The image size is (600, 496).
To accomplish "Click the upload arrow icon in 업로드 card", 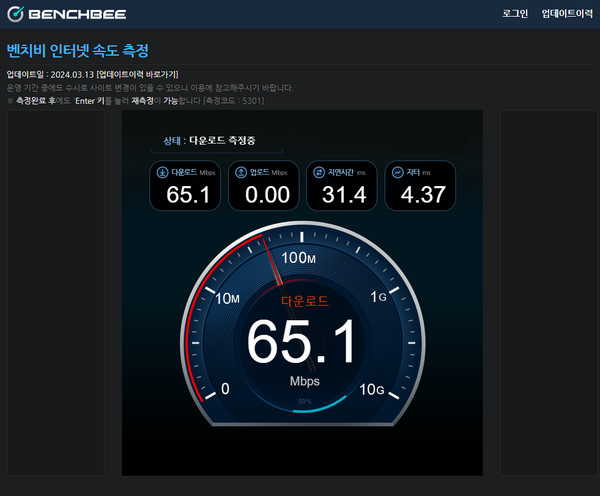I will tap(241, 173).
